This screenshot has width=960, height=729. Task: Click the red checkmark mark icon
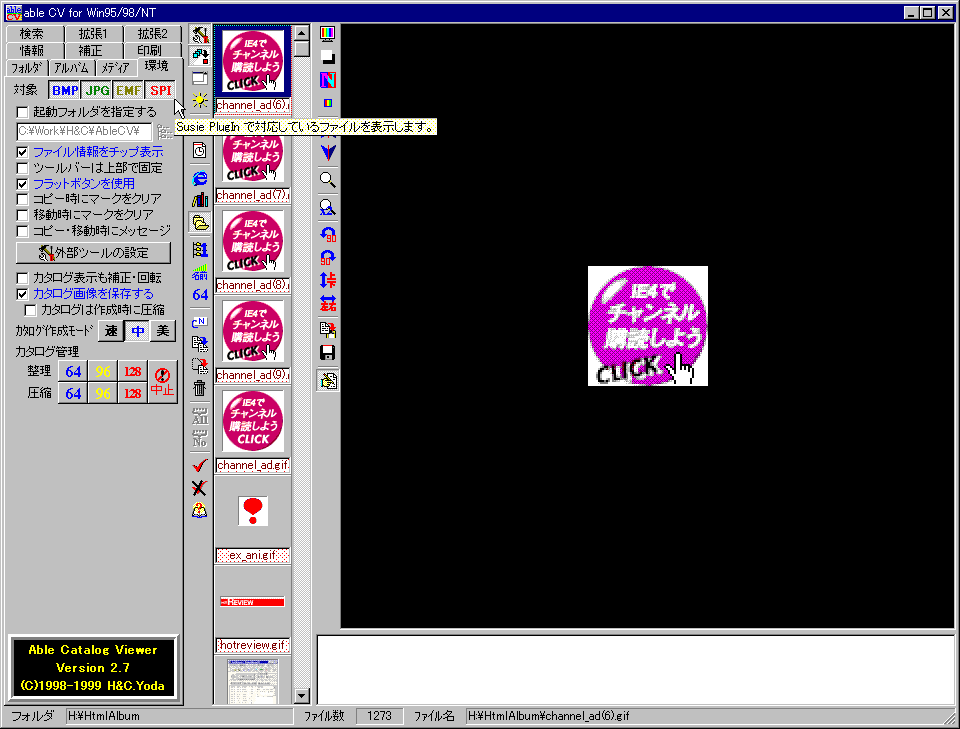click(x=200, y=466)
